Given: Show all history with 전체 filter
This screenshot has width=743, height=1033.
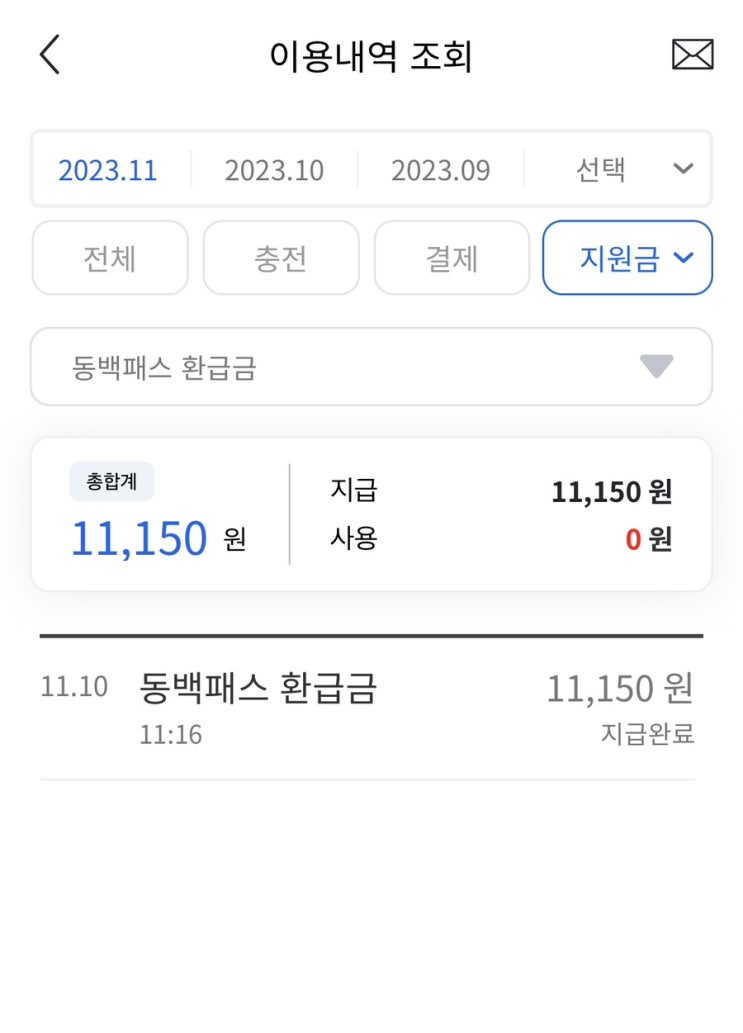Looking at the screenshot, I should pos(110,258).
